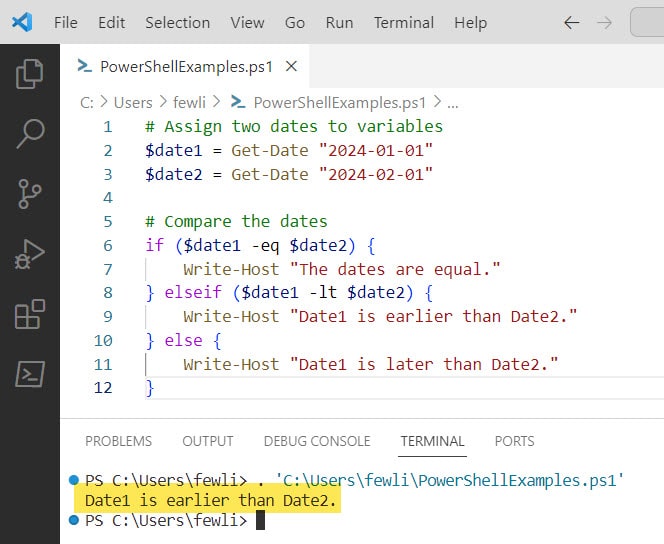Click the command center search box
This screenshot has width=664, height=544.
tap(647, 22)
